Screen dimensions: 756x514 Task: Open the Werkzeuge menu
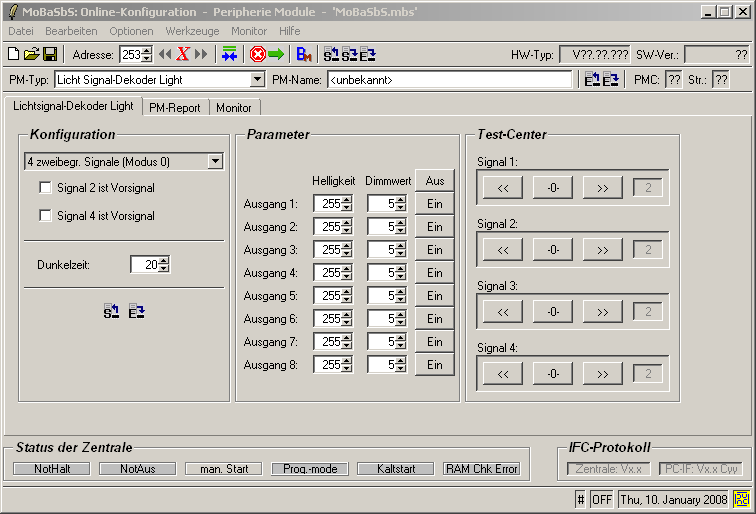point(192,31)
